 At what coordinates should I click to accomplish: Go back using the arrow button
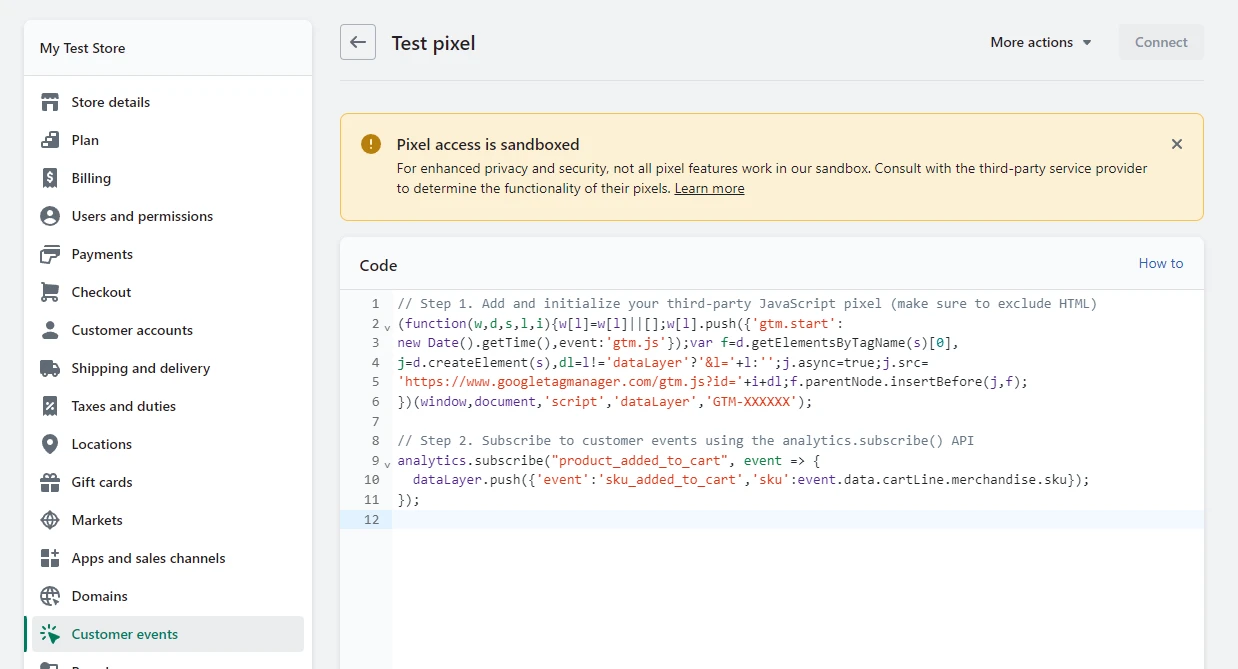(x=358, y=43)
